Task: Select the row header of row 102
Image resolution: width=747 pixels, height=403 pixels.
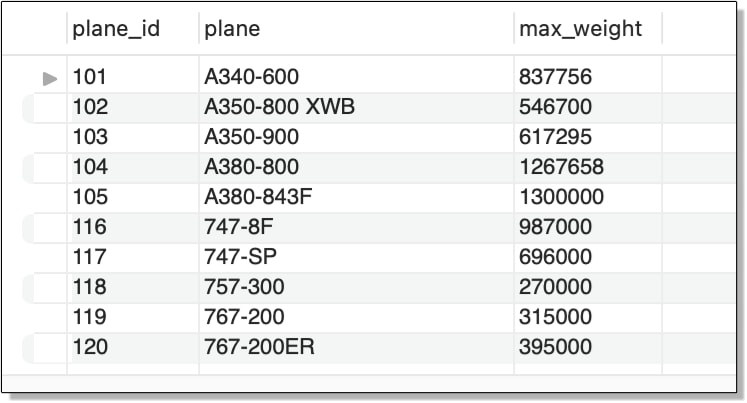Action: pyautogui.click(x=45, y=108)
